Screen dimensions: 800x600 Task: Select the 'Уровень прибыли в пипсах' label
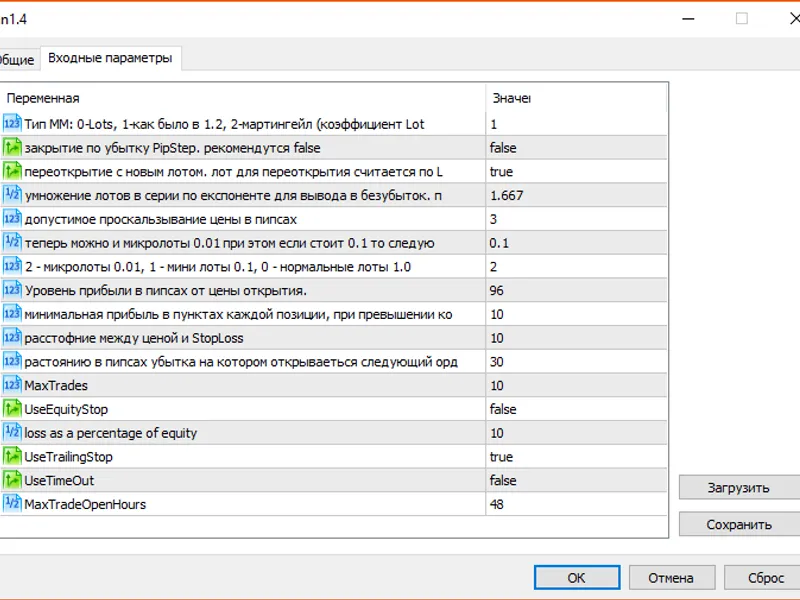pyautogui.click(x=166, y=291)
